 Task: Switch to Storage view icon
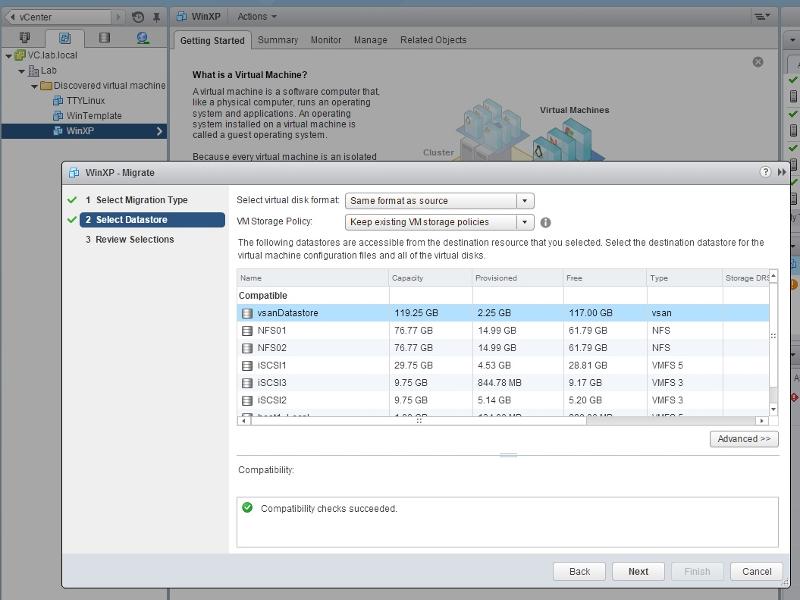105,38
